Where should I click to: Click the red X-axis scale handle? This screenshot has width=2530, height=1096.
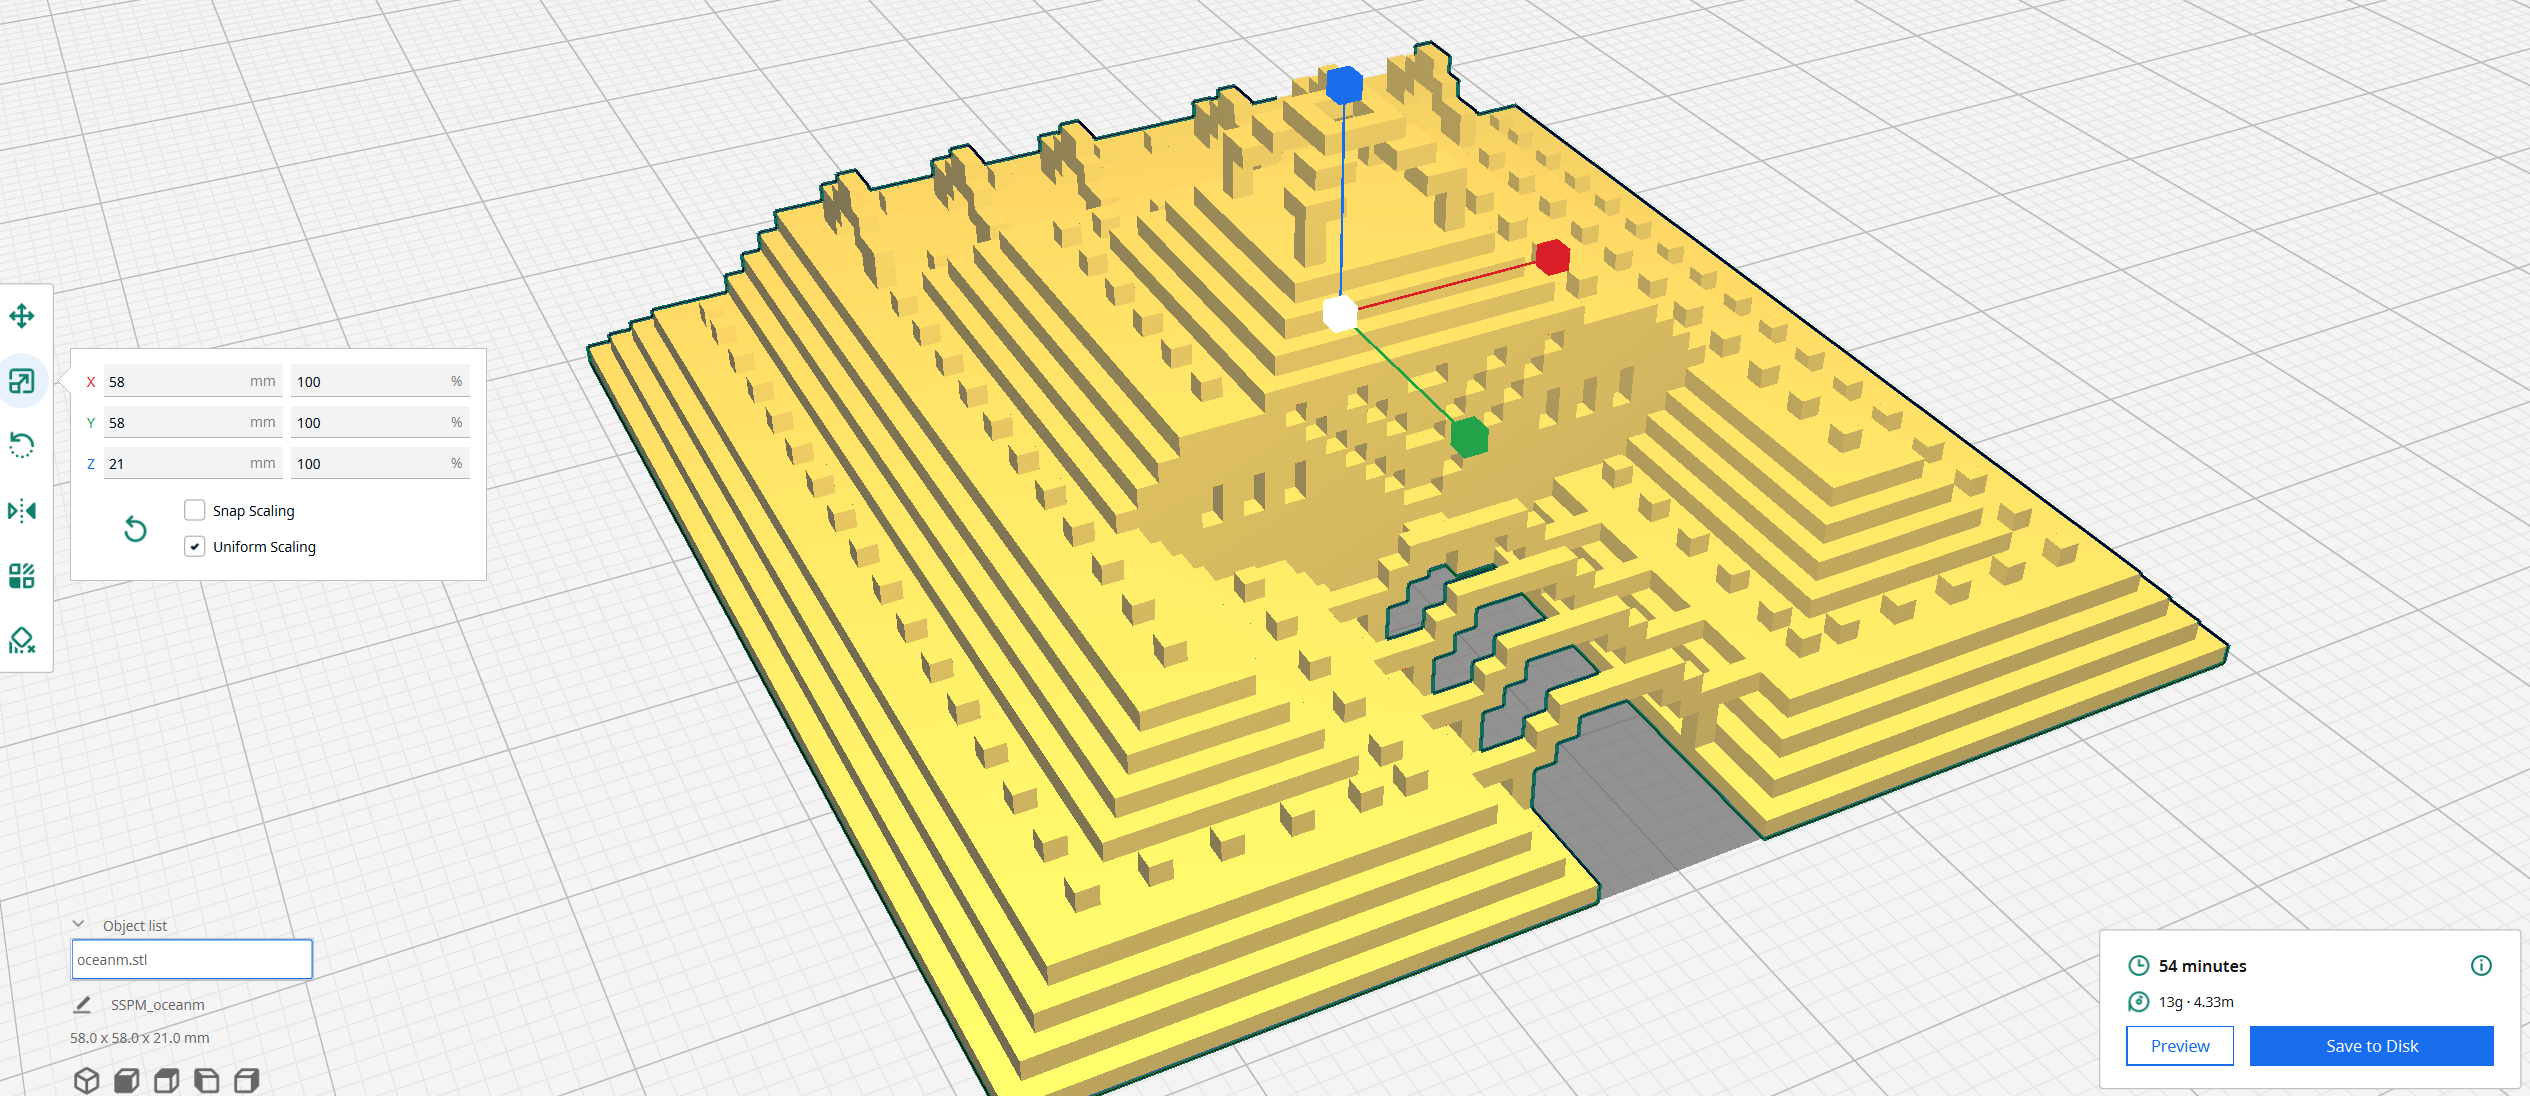tap(1552, 257)
